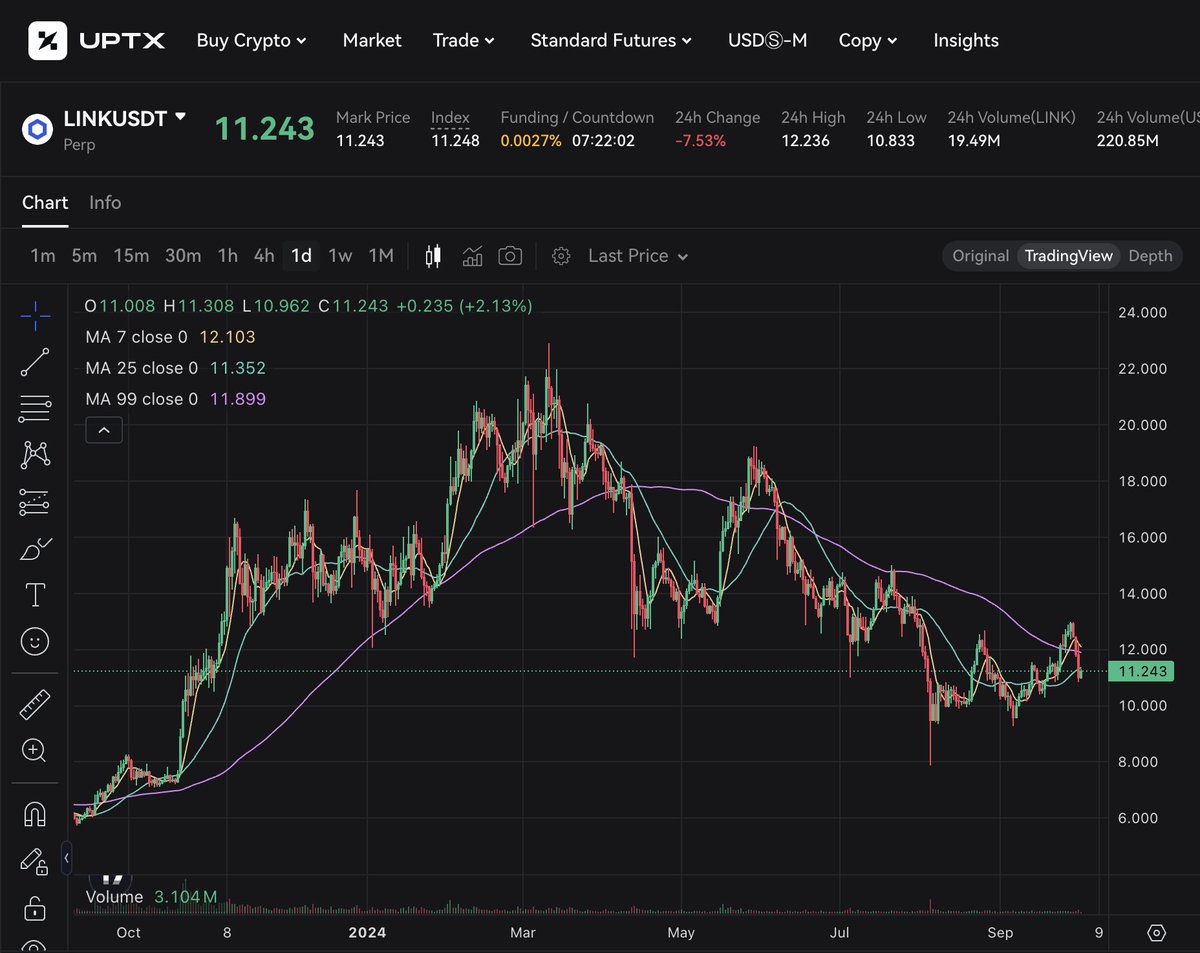Select the brush drawing tool

35,548
